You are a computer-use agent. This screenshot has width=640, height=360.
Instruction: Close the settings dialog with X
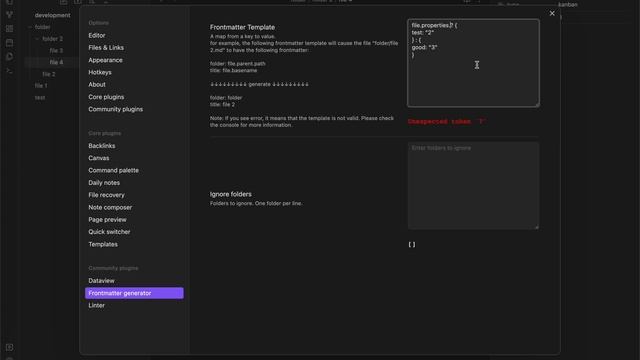point(552,13)
